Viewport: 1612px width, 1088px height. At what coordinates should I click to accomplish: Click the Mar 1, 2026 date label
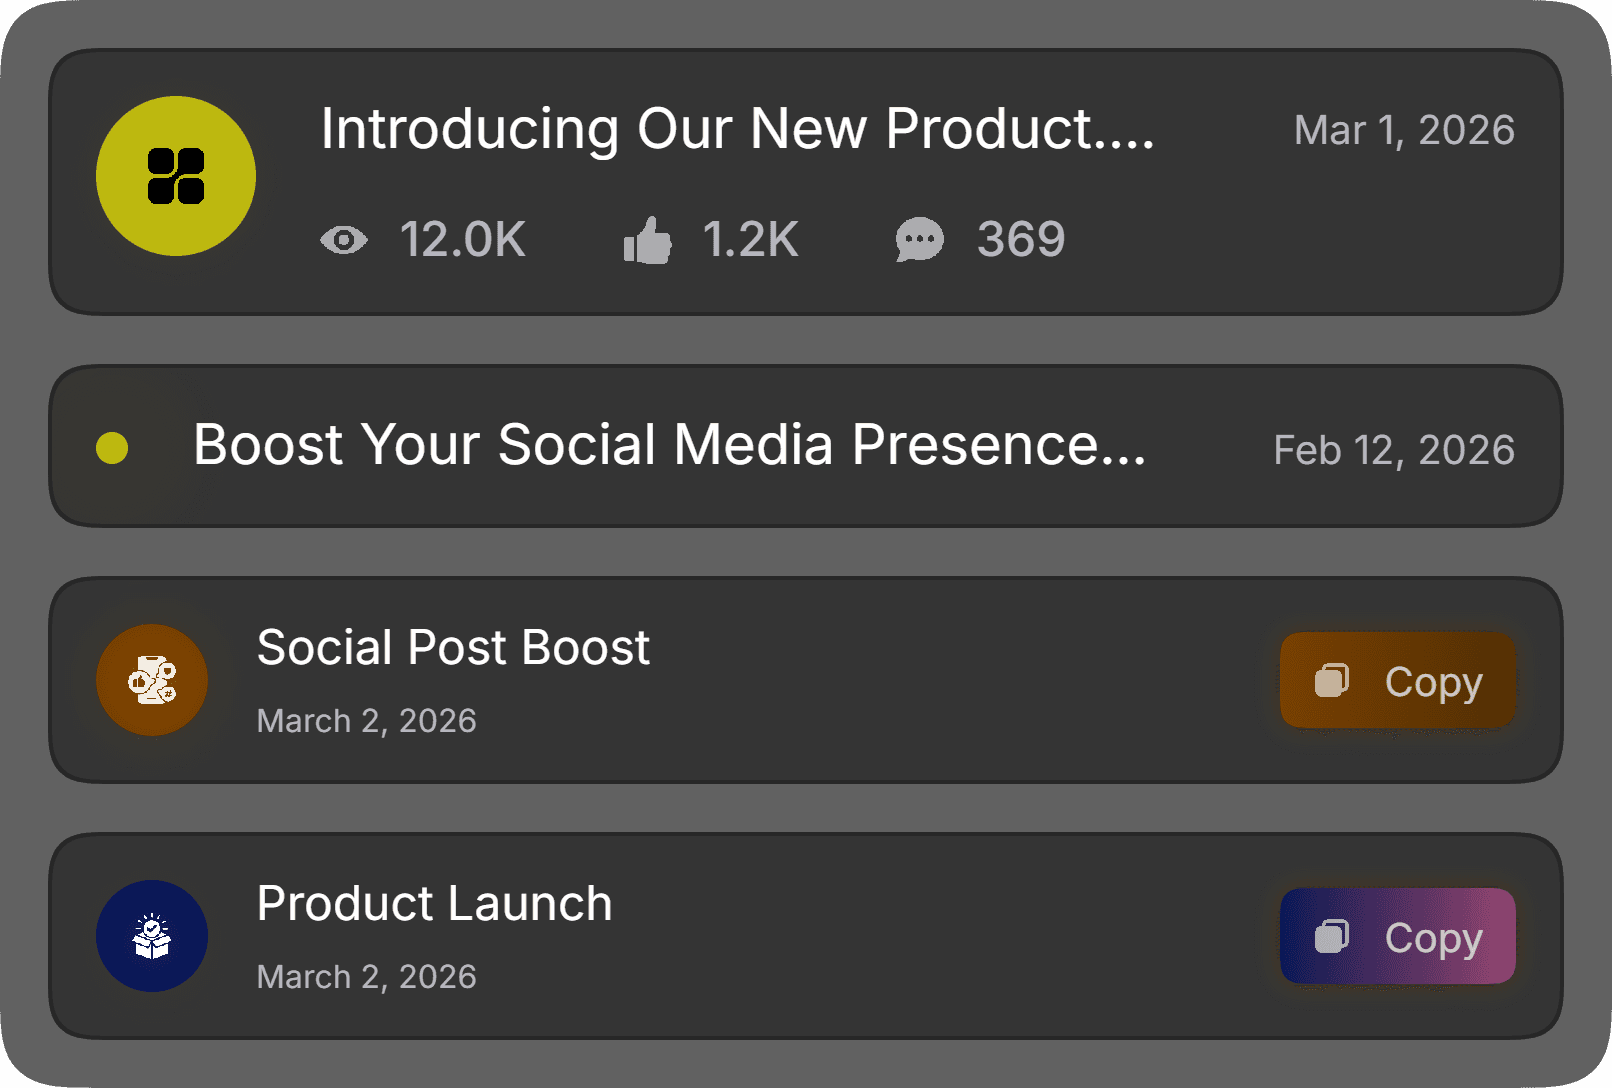pyautogui.click(x=1404, y=129)
